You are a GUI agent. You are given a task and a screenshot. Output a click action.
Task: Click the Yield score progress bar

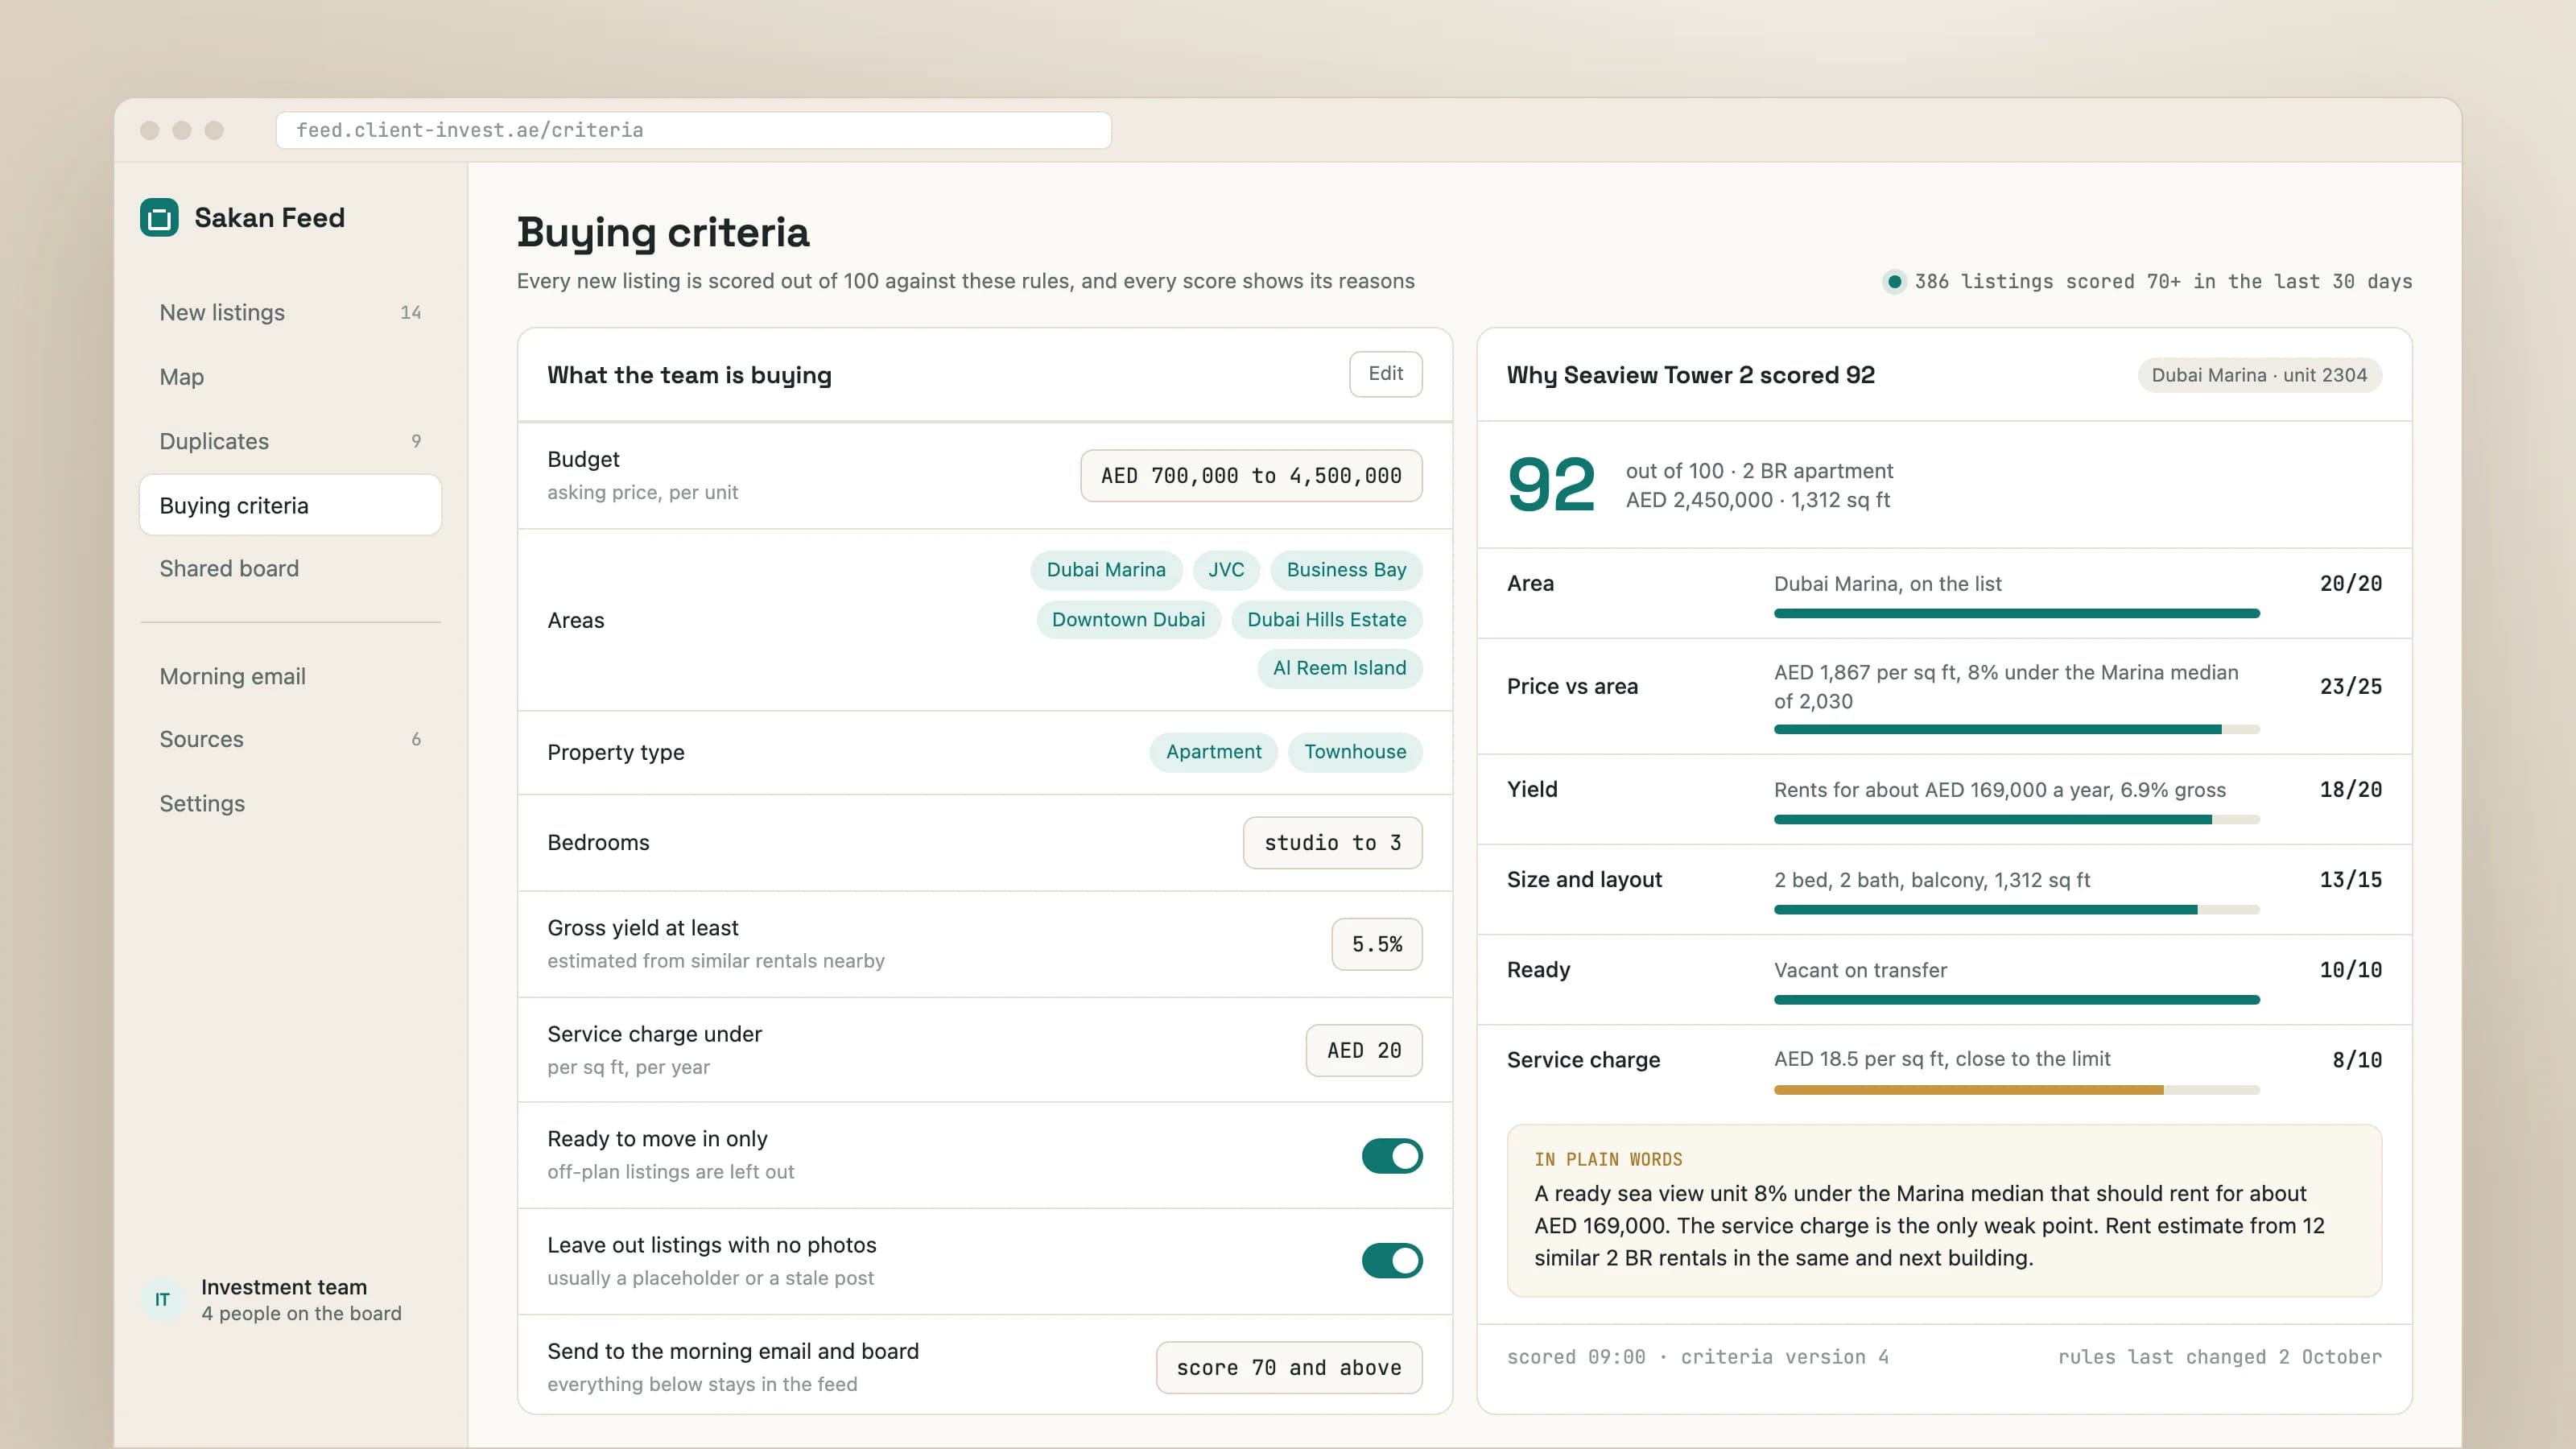(2016, 819)
